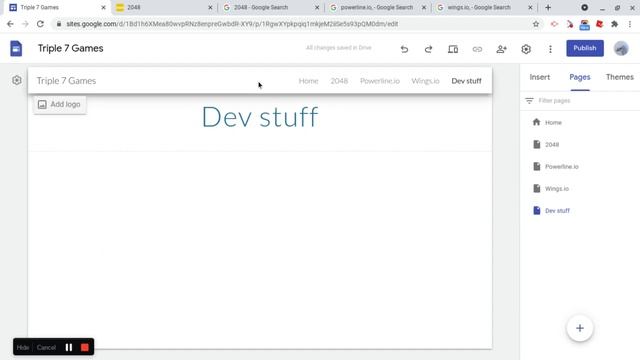This screenshot has height=360, width=640.
Task: Click the copy published link icon
Action: (477, 49)
